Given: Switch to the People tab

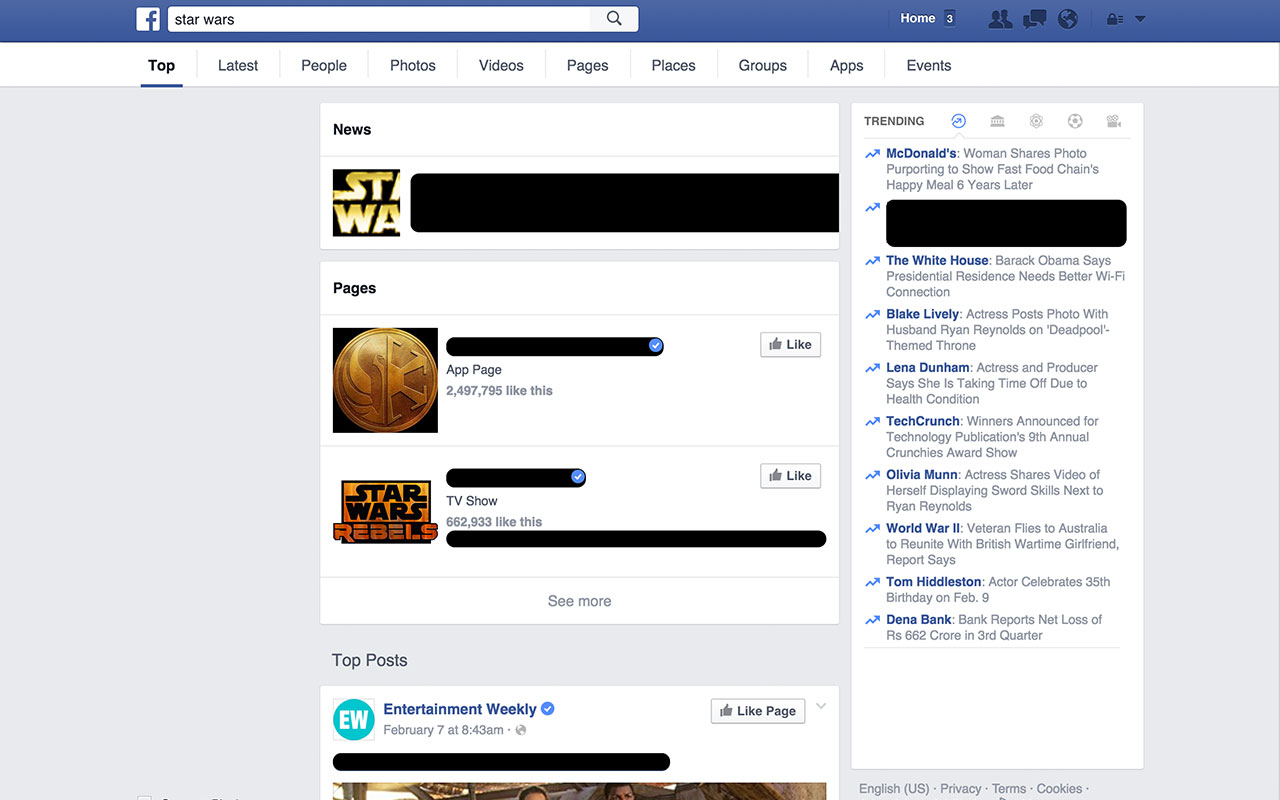Looking at the screenshot, I should pyautogui.click(x=324, y=65).
